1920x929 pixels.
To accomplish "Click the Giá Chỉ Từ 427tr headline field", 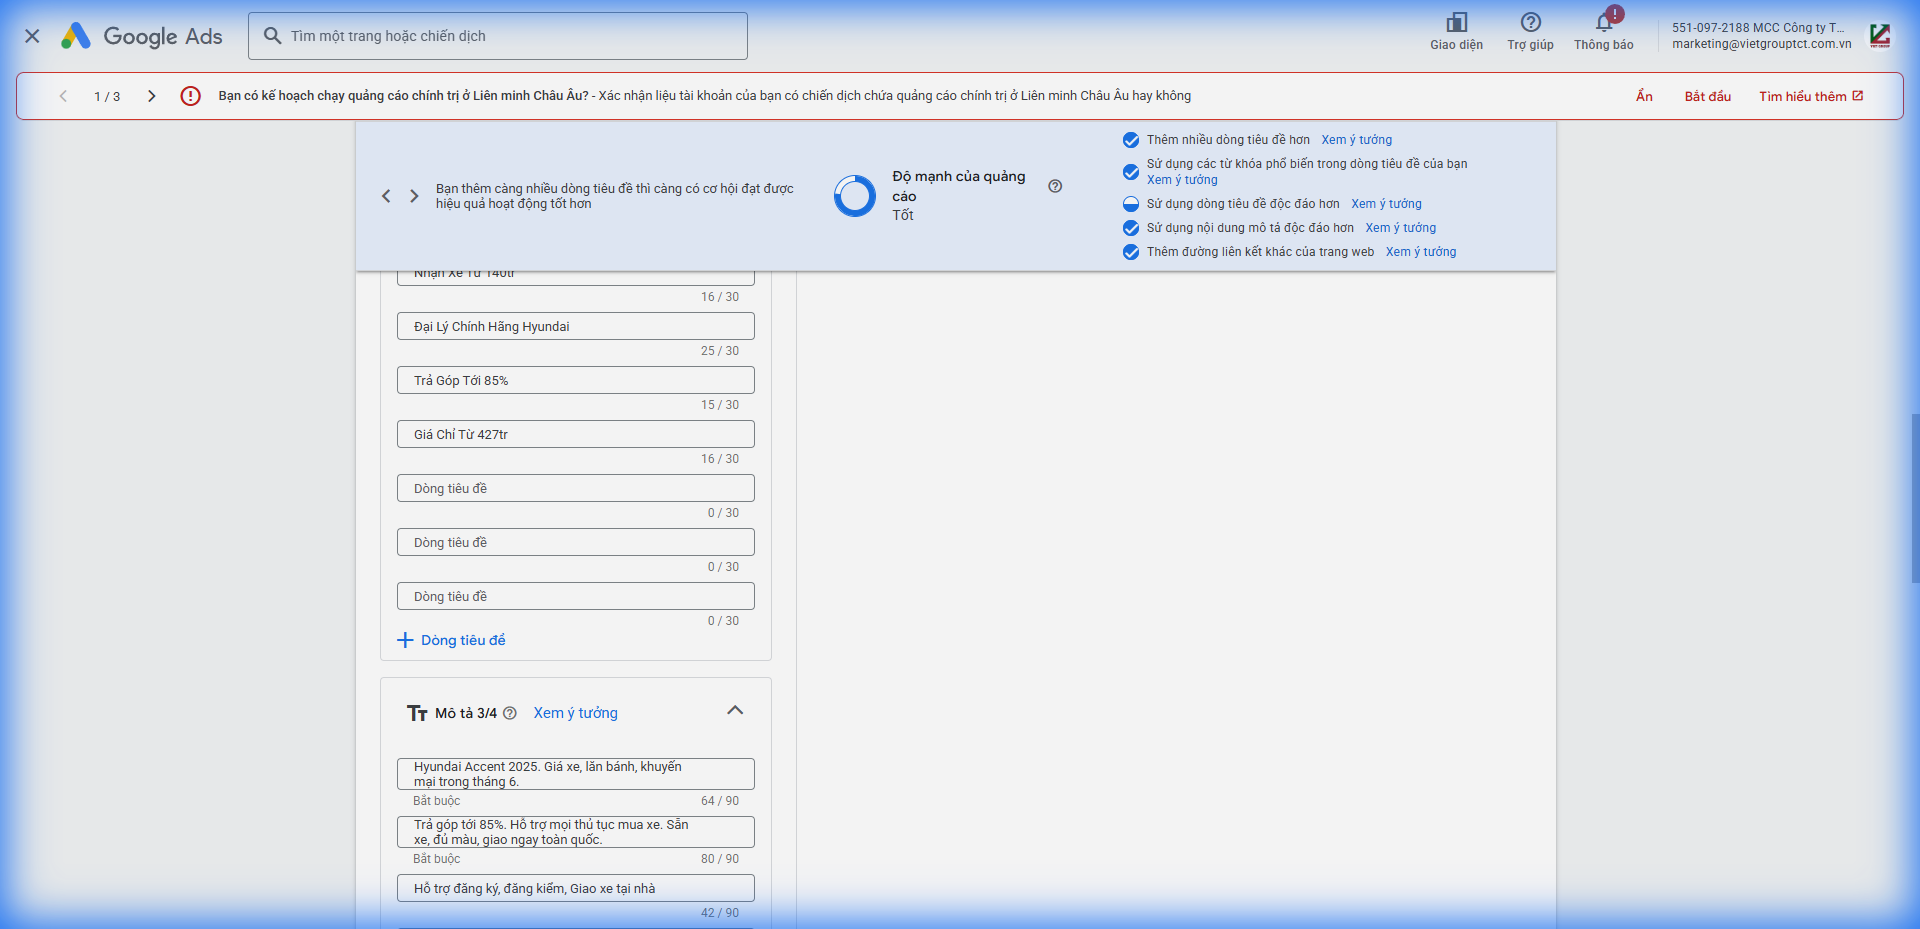I will pyautogui.click(x=575, y=434).
